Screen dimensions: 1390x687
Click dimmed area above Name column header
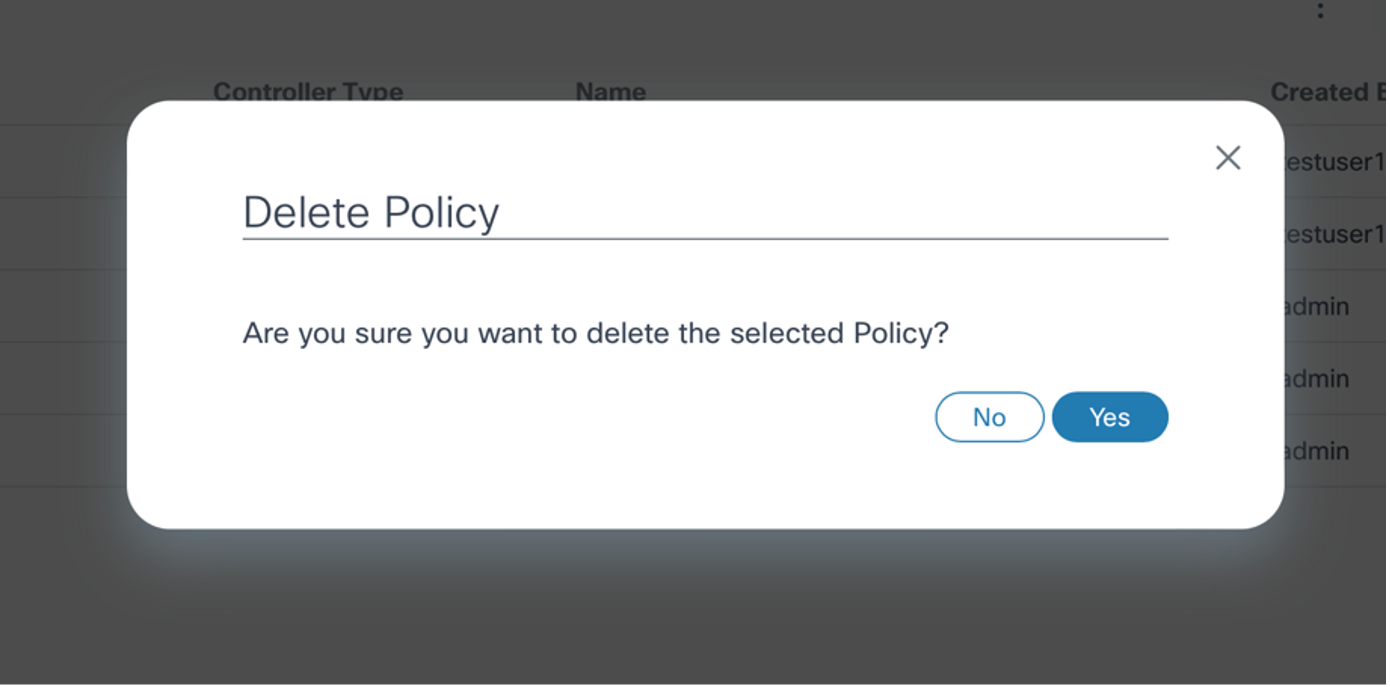click(610, 40)
